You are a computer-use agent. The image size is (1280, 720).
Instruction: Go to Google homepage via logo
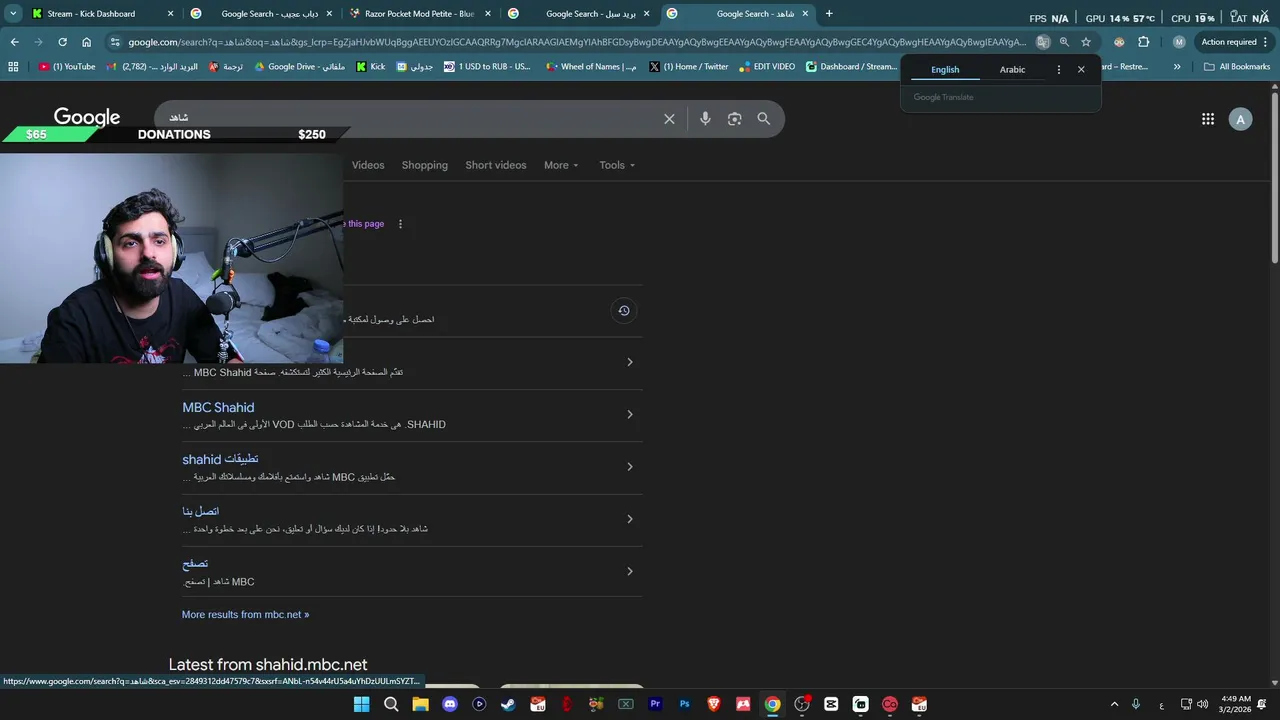[x=87, y=117]
